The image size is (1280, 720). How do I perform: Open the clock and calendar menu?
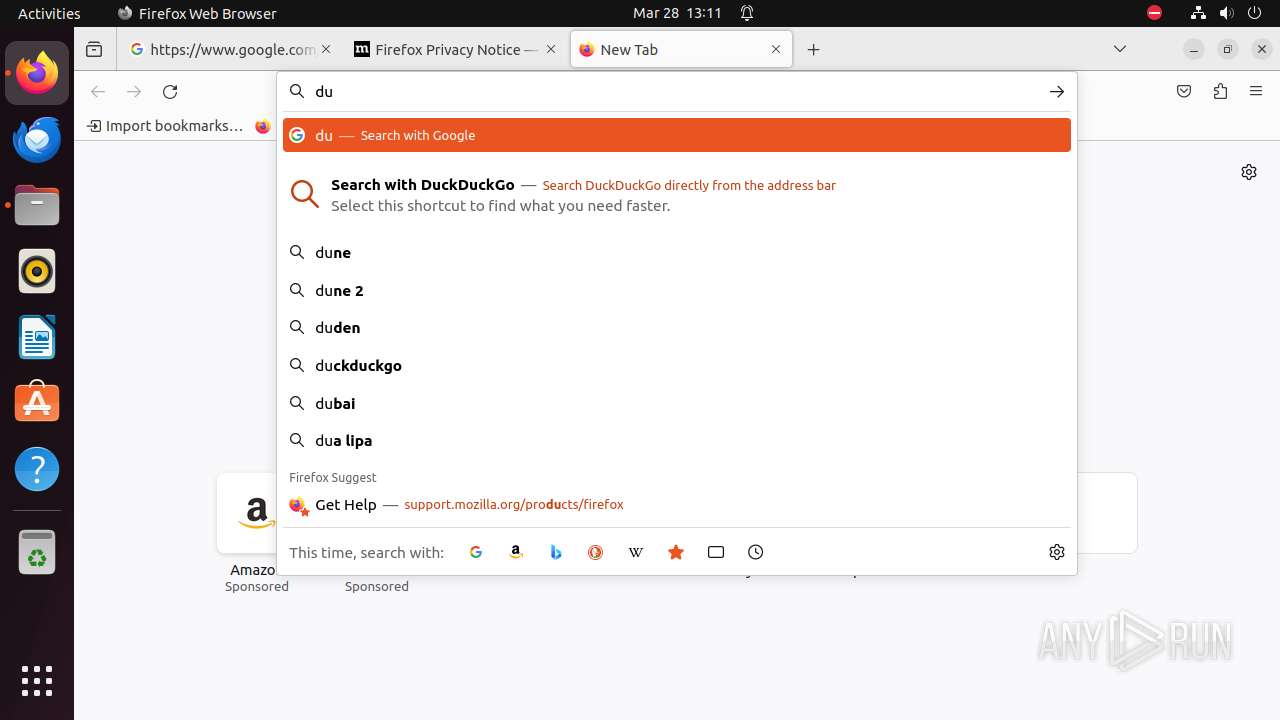[677, 13]
